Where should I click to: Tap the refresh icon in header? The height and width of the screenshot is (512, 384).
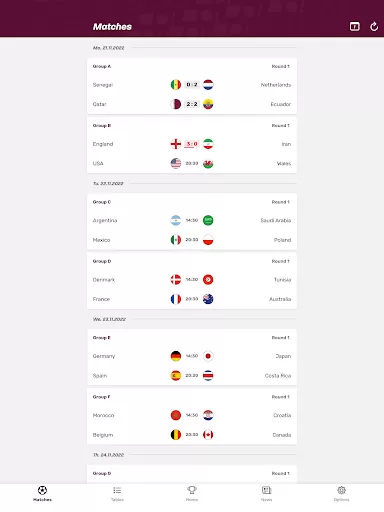pyautogui.click(x=374, y=27)
